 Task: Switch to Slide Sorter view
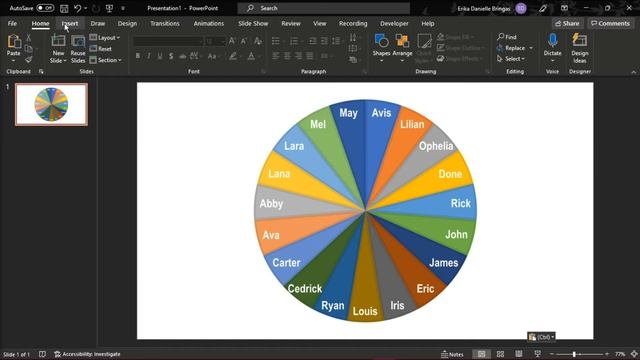[500, 354]
